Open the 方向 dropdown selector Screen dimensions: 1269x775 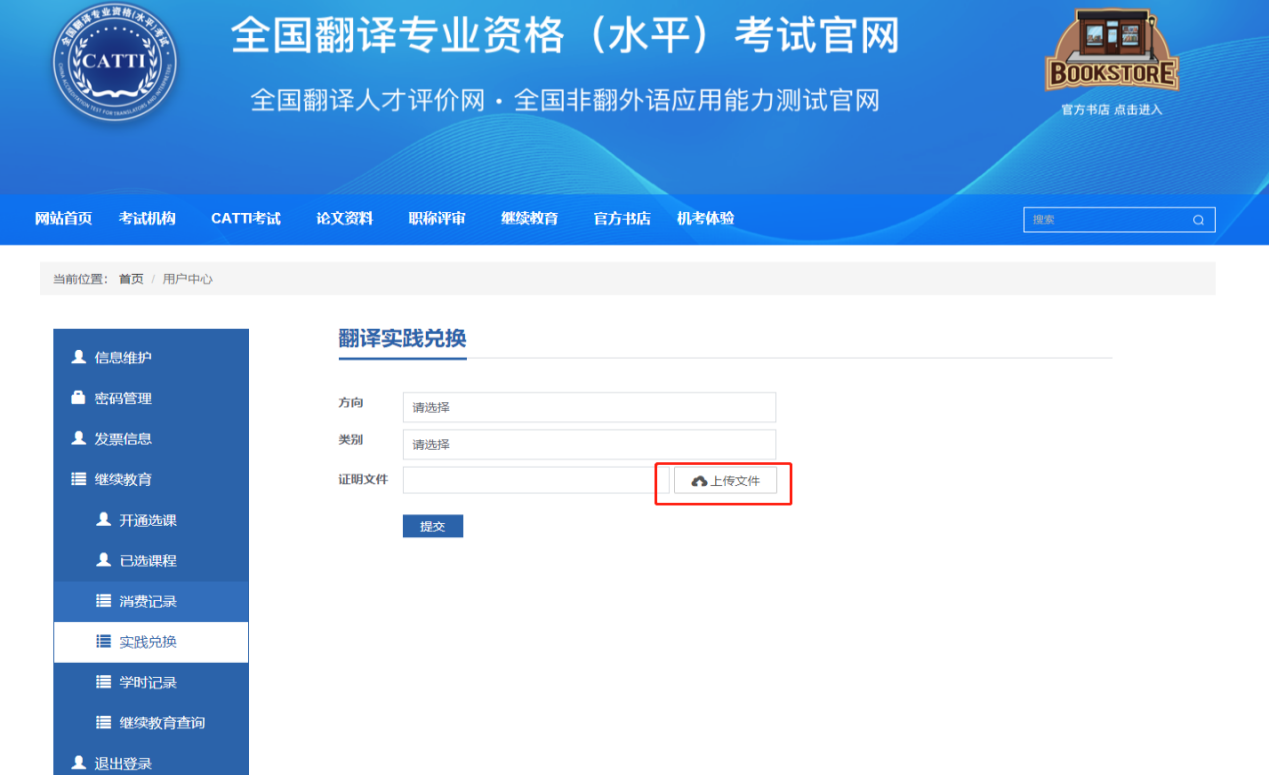[x=589, y=407]
